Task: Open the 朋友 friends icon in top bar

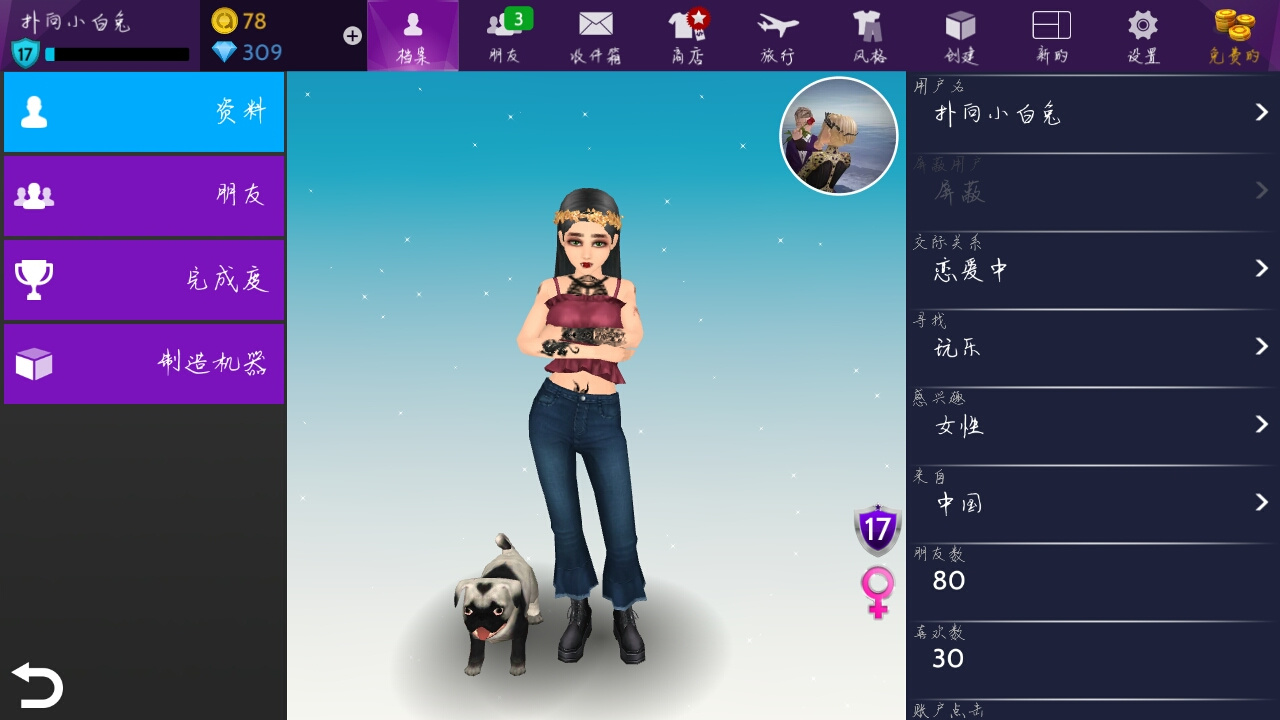Action: (x=505, y=35)
